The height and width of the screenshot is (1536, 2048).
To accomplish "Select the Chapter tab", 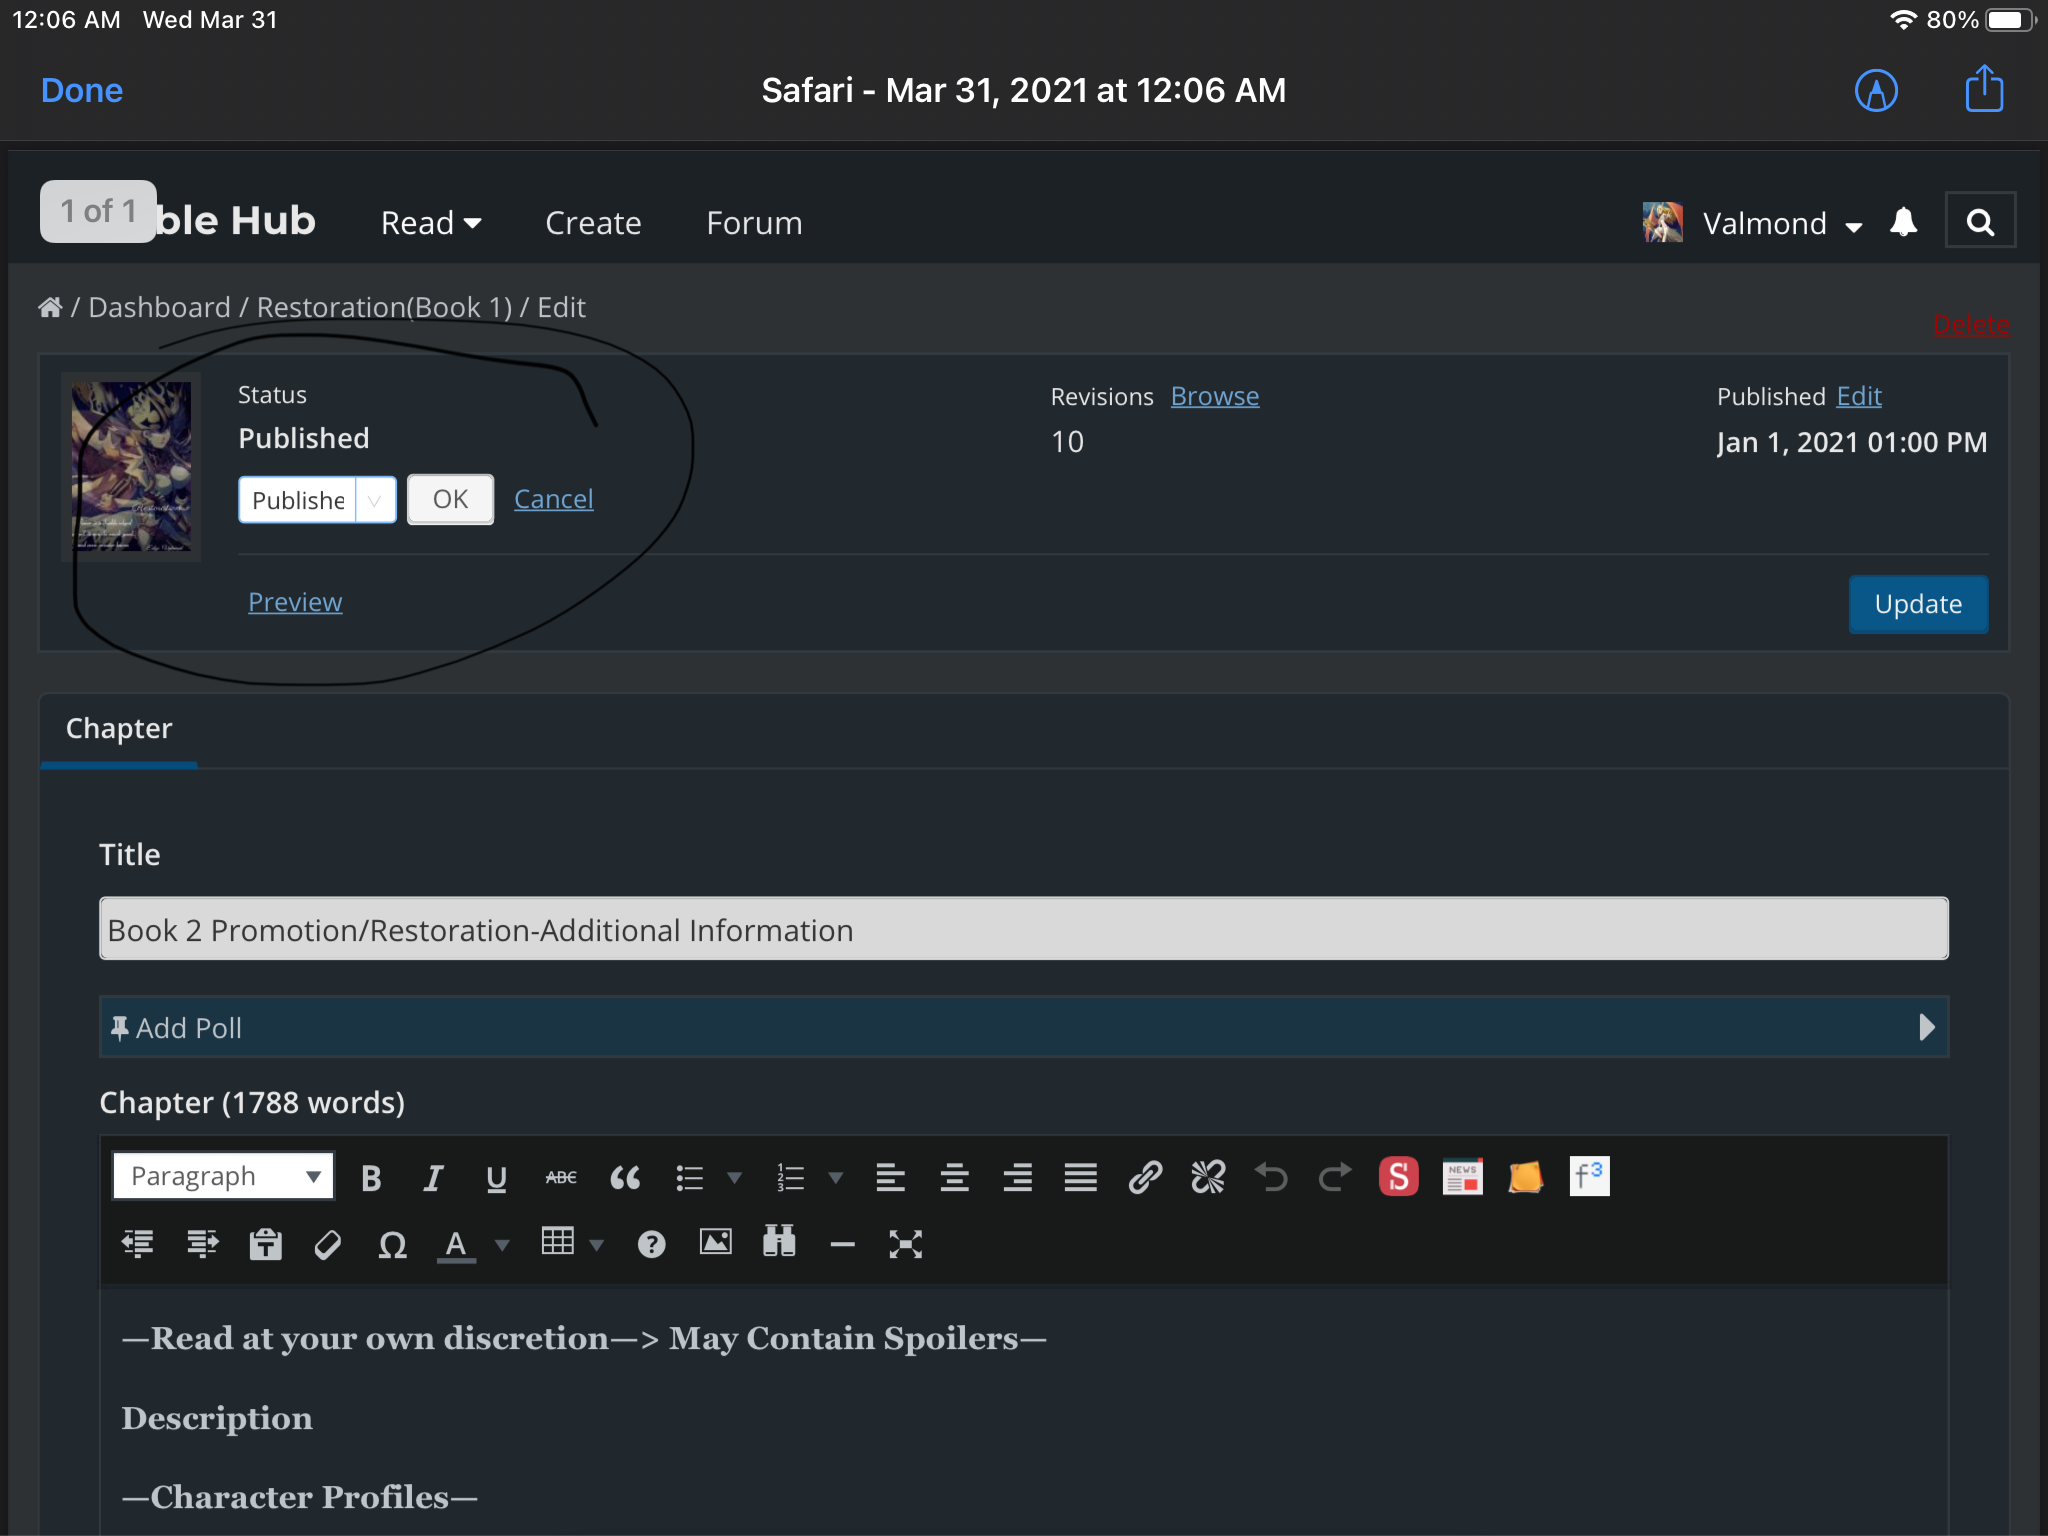I will pos(119,729).
